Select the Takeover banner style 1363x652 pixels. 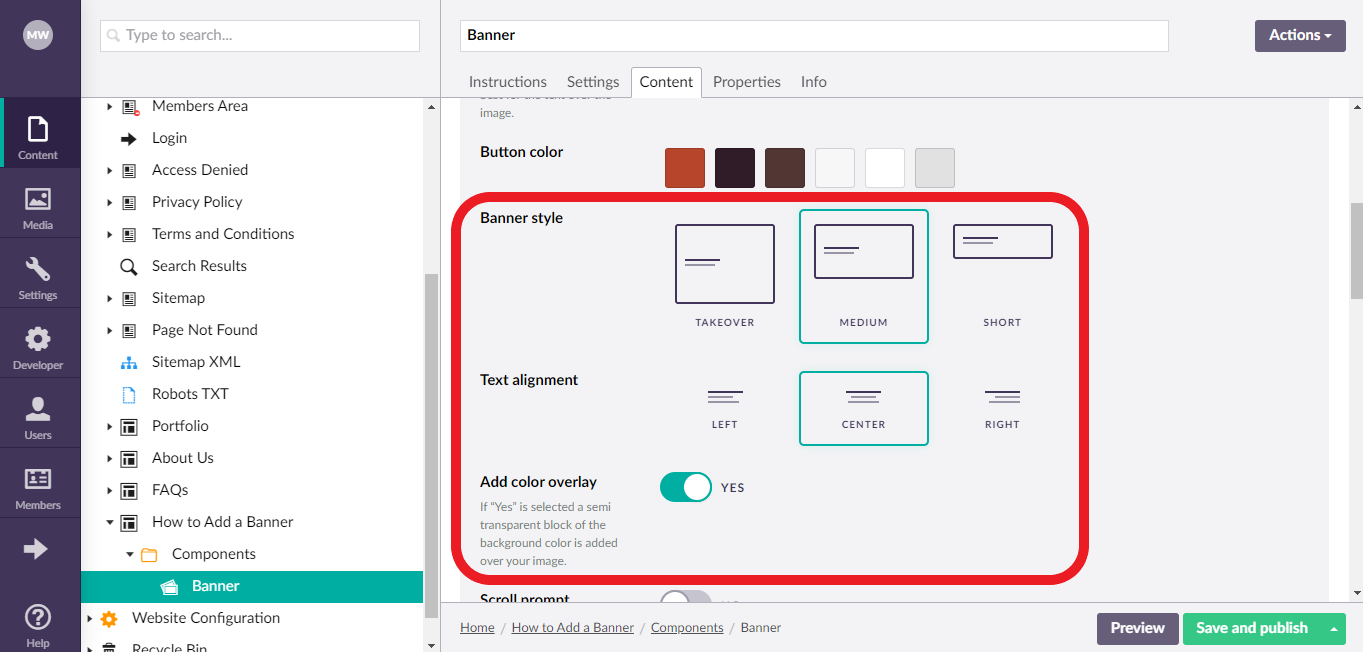click(x=725, y=276)
